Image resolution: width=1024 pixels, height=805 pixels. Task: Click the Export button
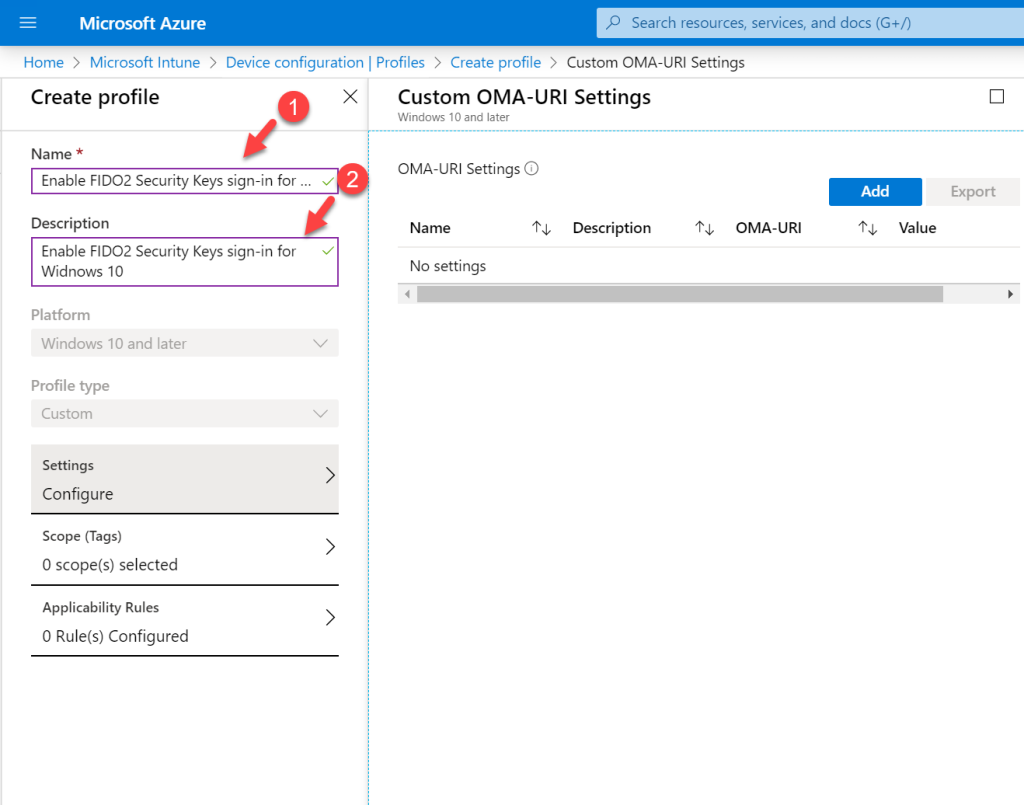pyautogui.click(x=972, y=191)
